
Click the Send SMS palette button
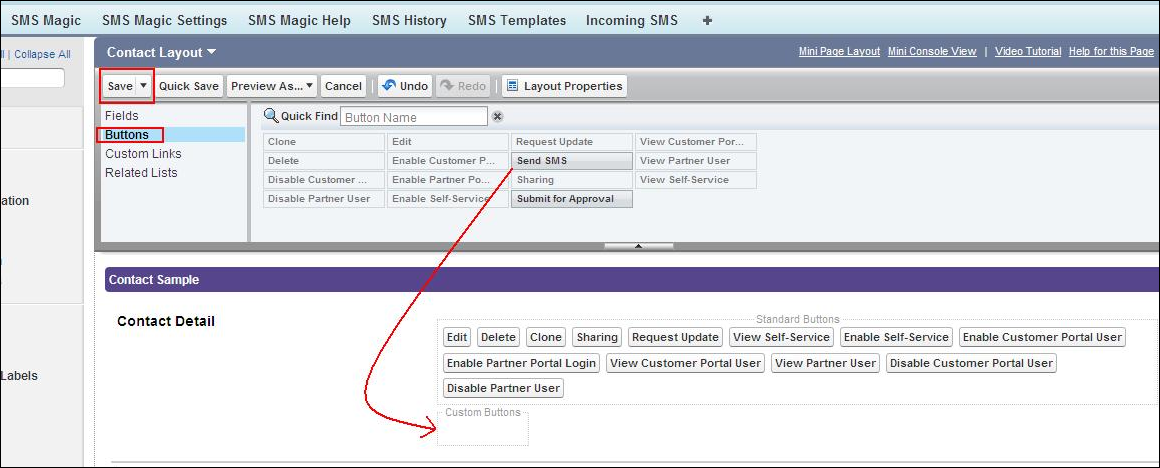[x=572, y=161]
